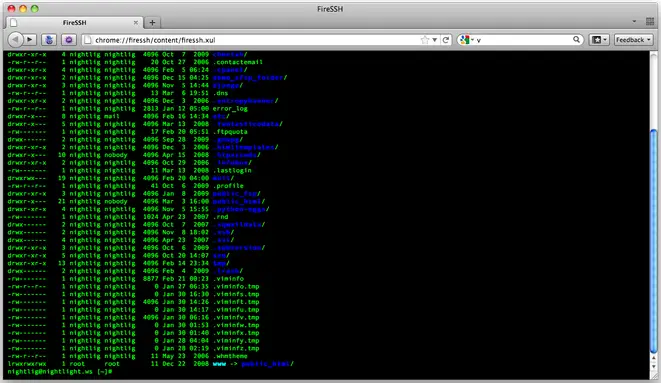
Task: Click the .ftpquota filename
Action: (230, 131)
